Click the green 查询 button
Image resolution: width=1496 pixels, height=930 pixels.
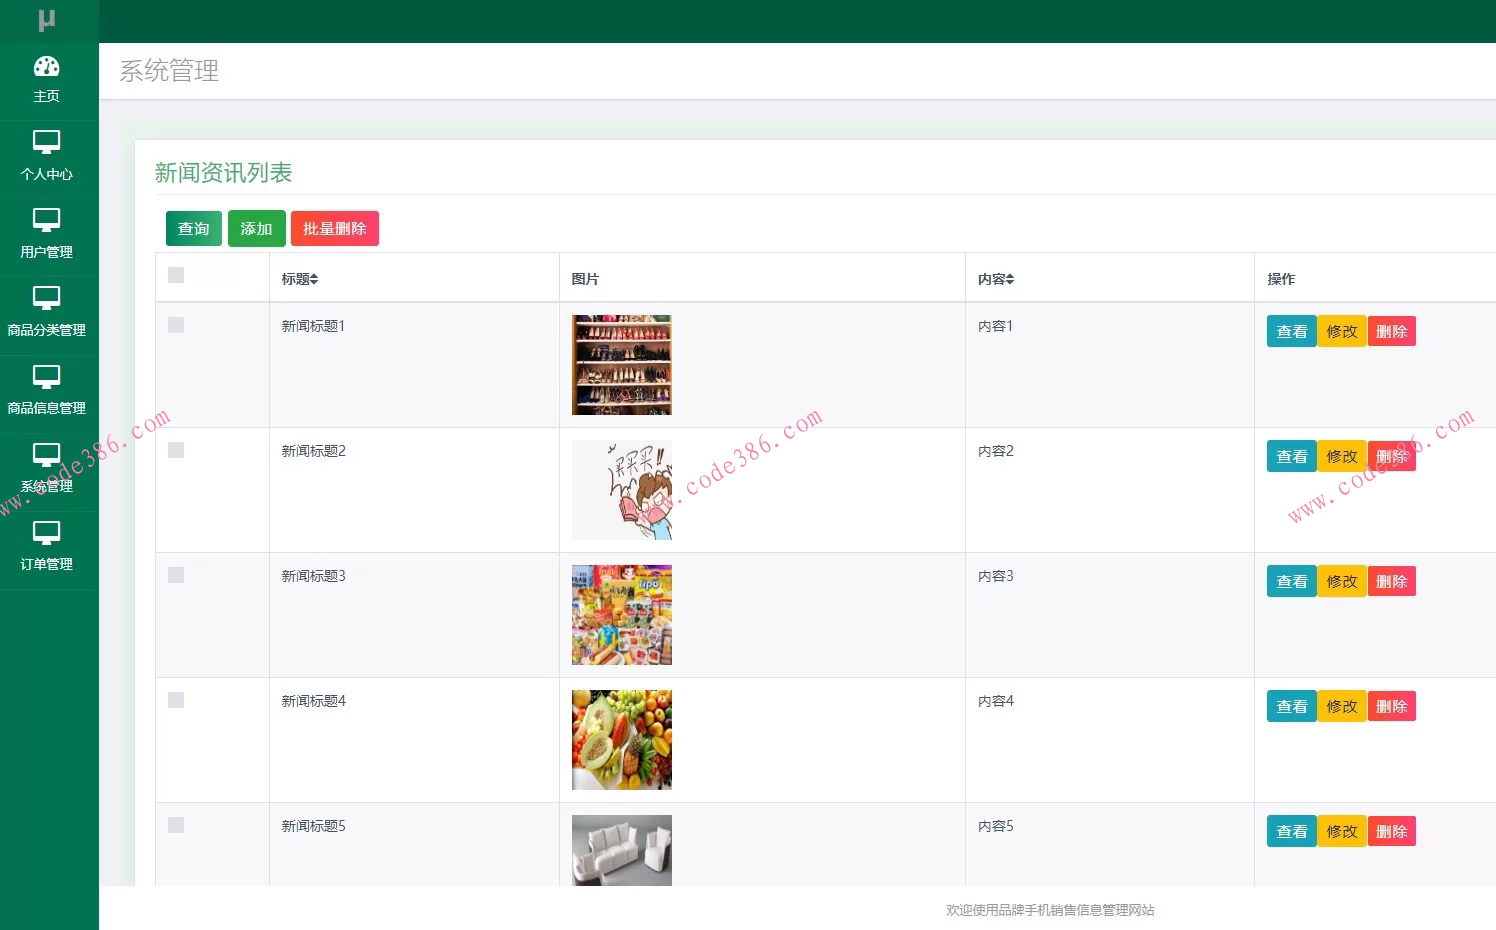coord(194,228)
